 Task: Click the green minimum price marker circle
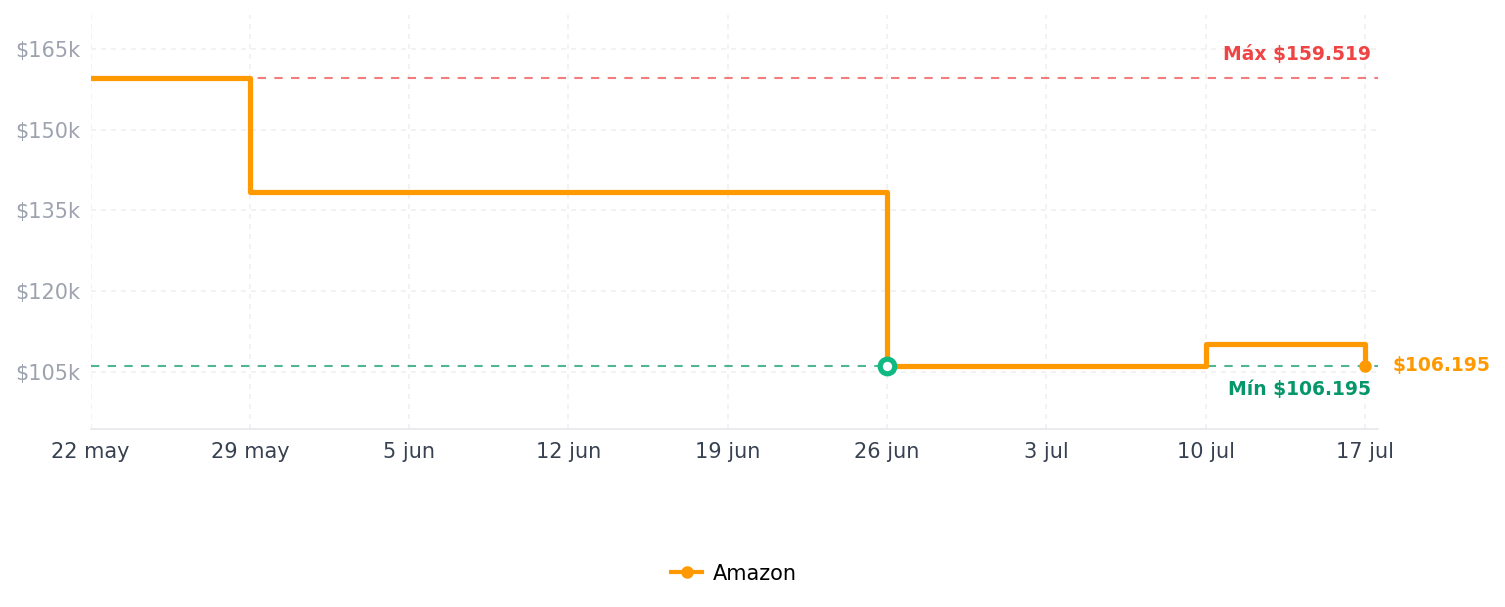coord(887,366)
